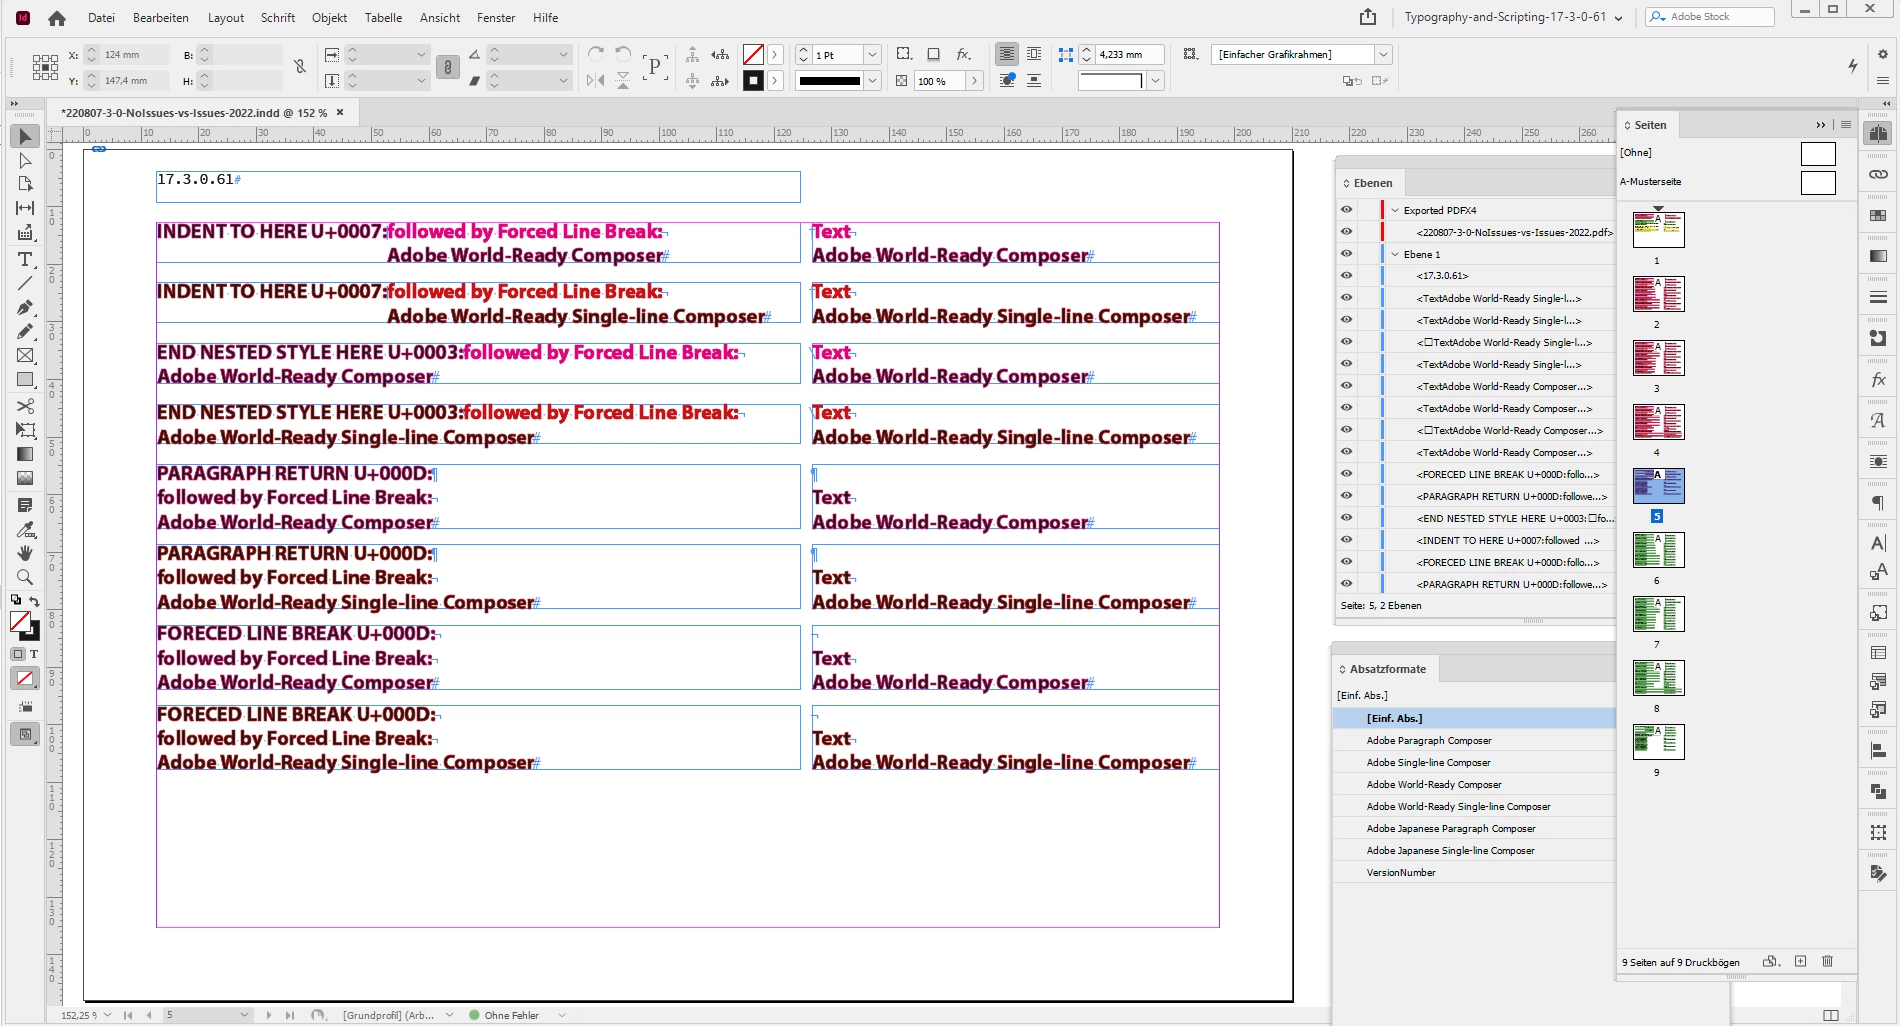Delete selected page with trash icon
This screenshot has height=1026, width=1900.
point(1827,961)
